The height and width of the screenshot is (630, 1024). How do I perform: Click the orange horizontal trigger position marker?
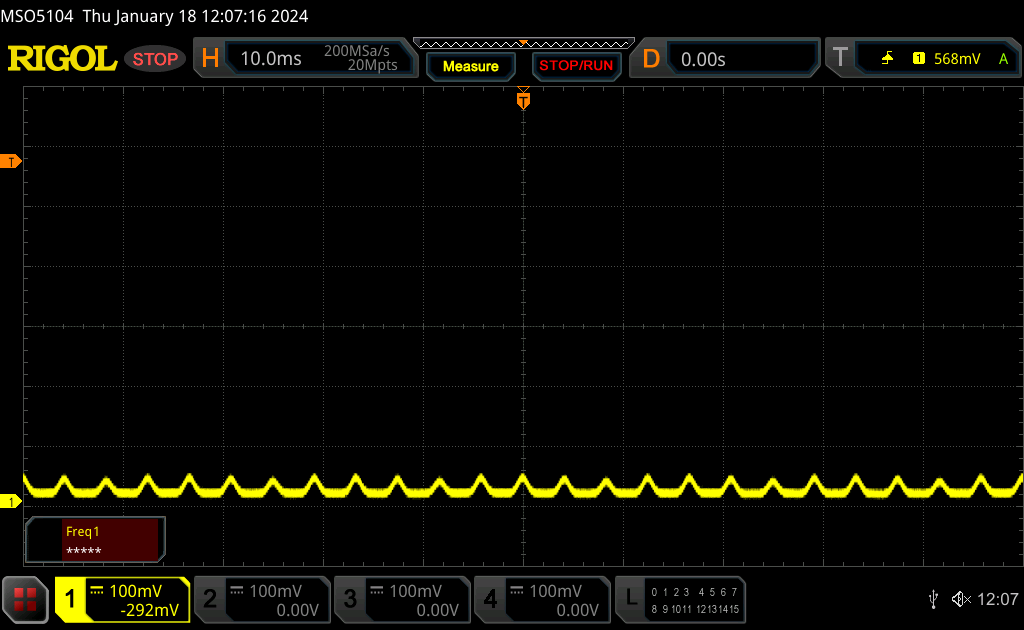tap(522, 100)
